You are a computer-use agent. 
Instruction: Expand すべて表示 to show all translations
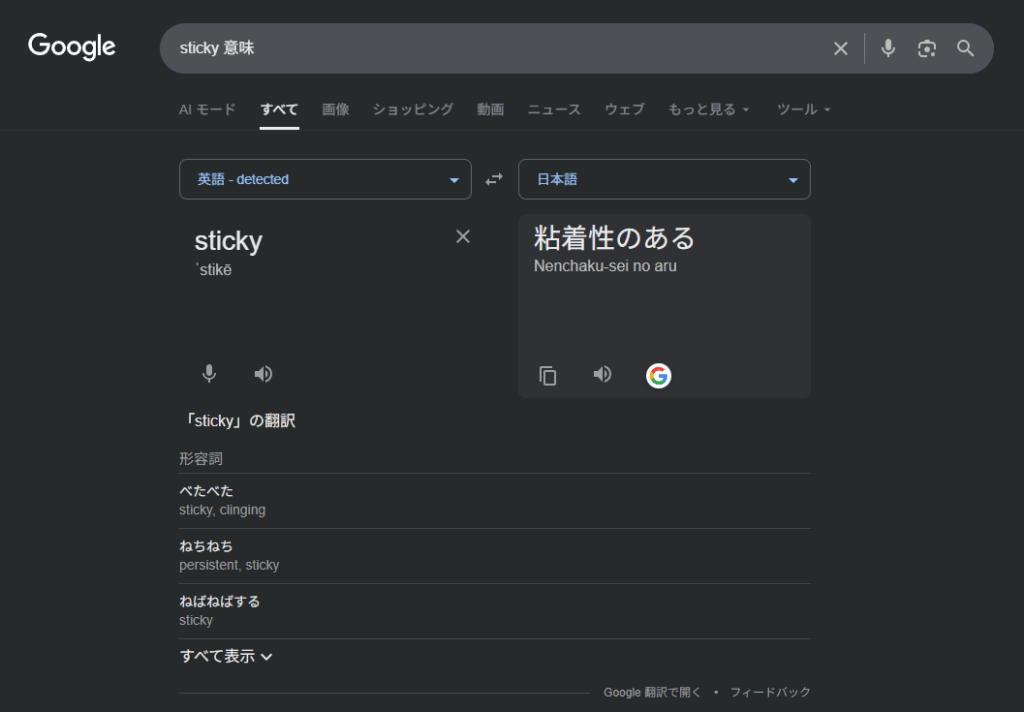point(226,657)
